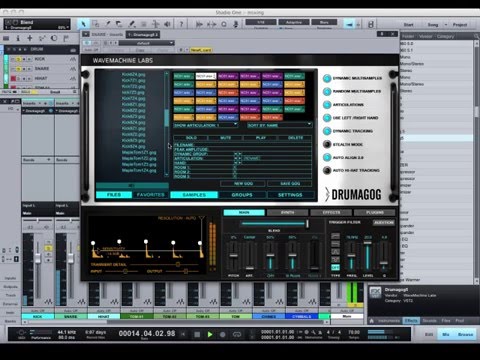Select the Split tool in toolbar

click(107, 24)
